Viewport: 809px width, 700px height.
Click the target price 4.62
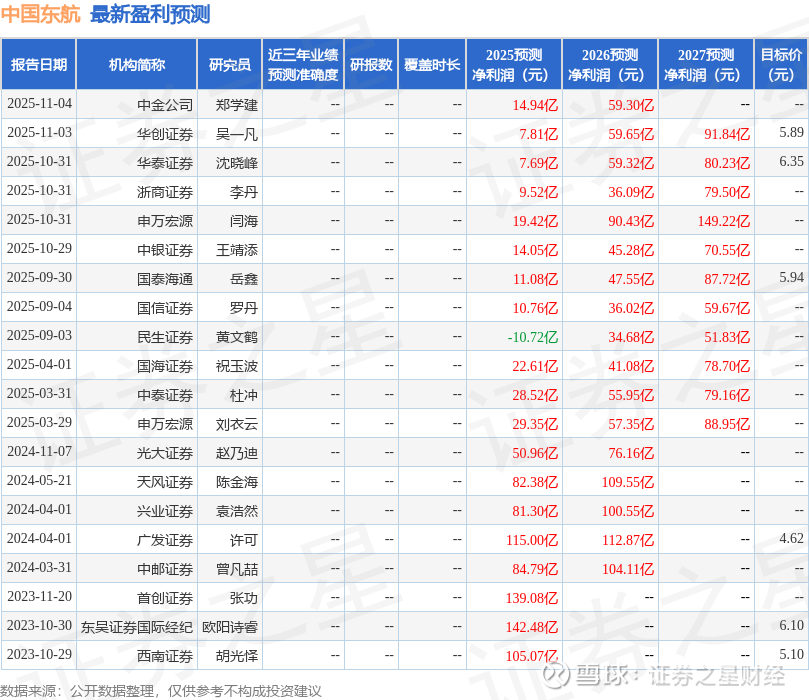click(x=791, y=538)
